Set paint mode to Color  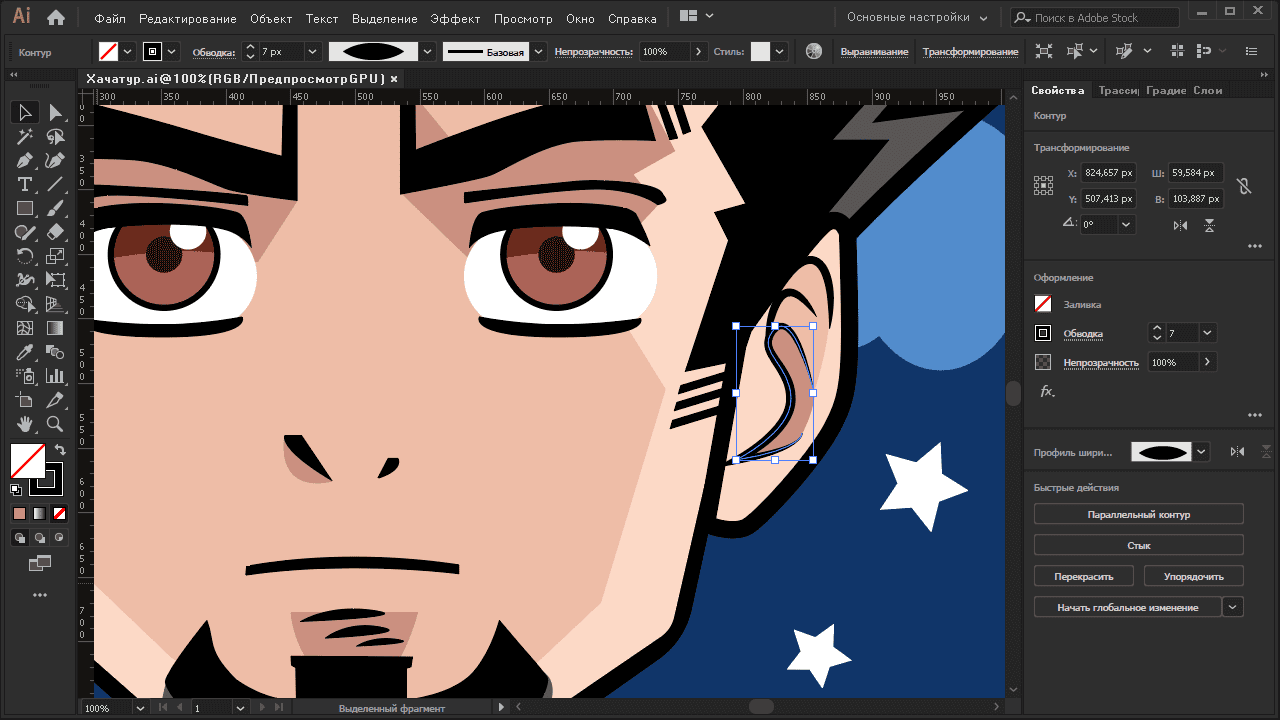[x=19, y=513]
